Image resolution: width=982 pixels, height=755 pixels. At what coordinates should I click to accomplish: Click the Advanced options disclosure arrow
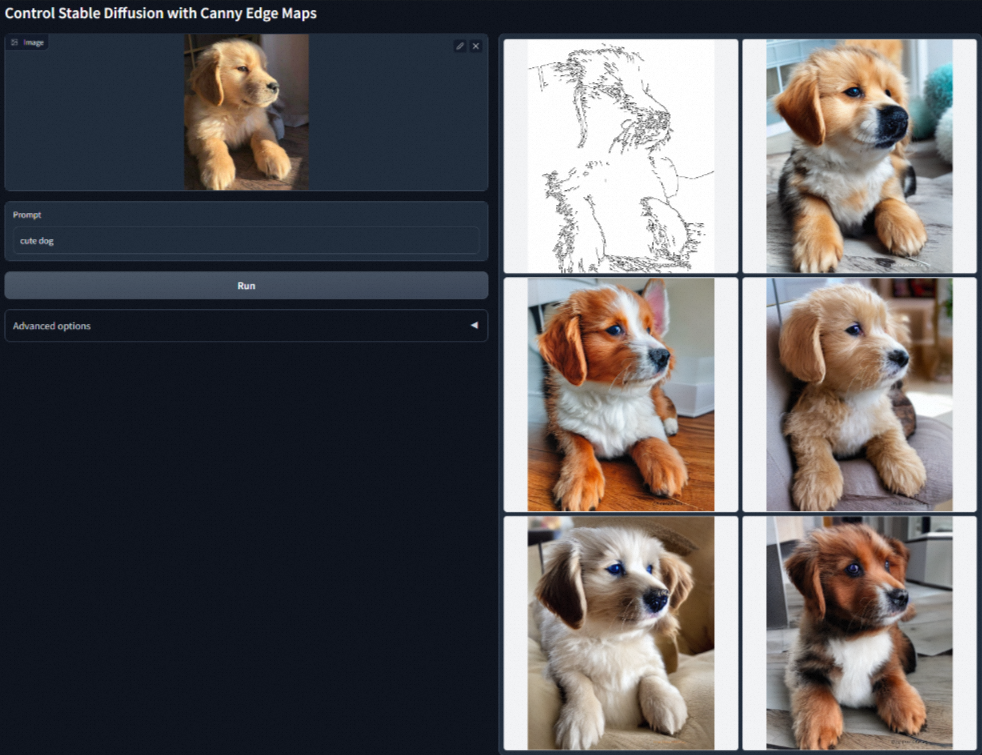click(474, 325)
